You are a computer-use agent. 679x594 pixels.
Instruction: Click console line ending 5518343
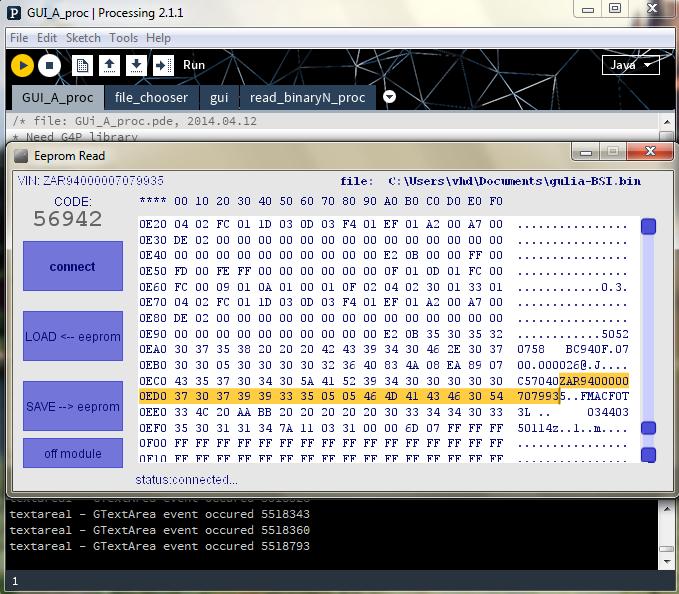(160, 514)
